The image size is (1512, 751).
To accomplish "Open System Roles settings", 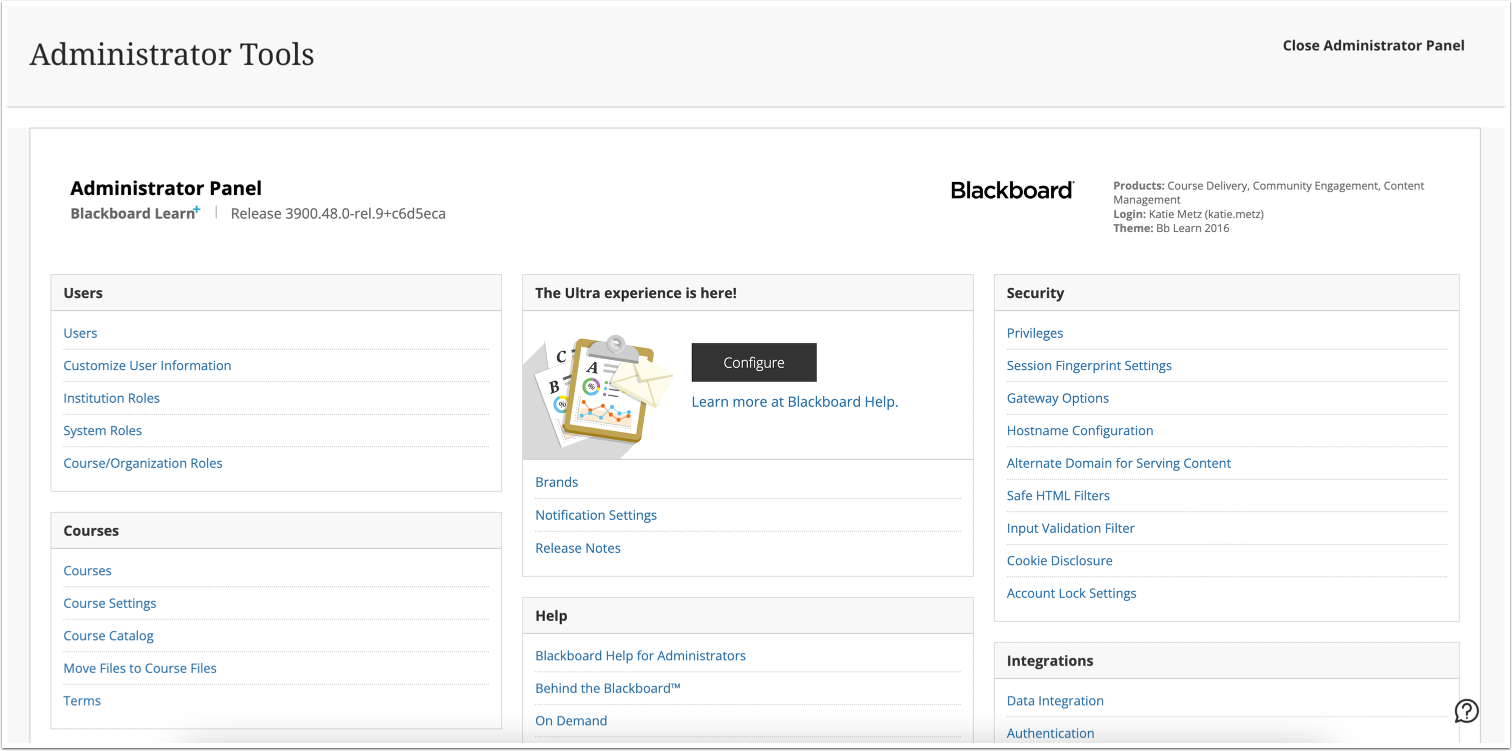I will click(x=102, y=430).
